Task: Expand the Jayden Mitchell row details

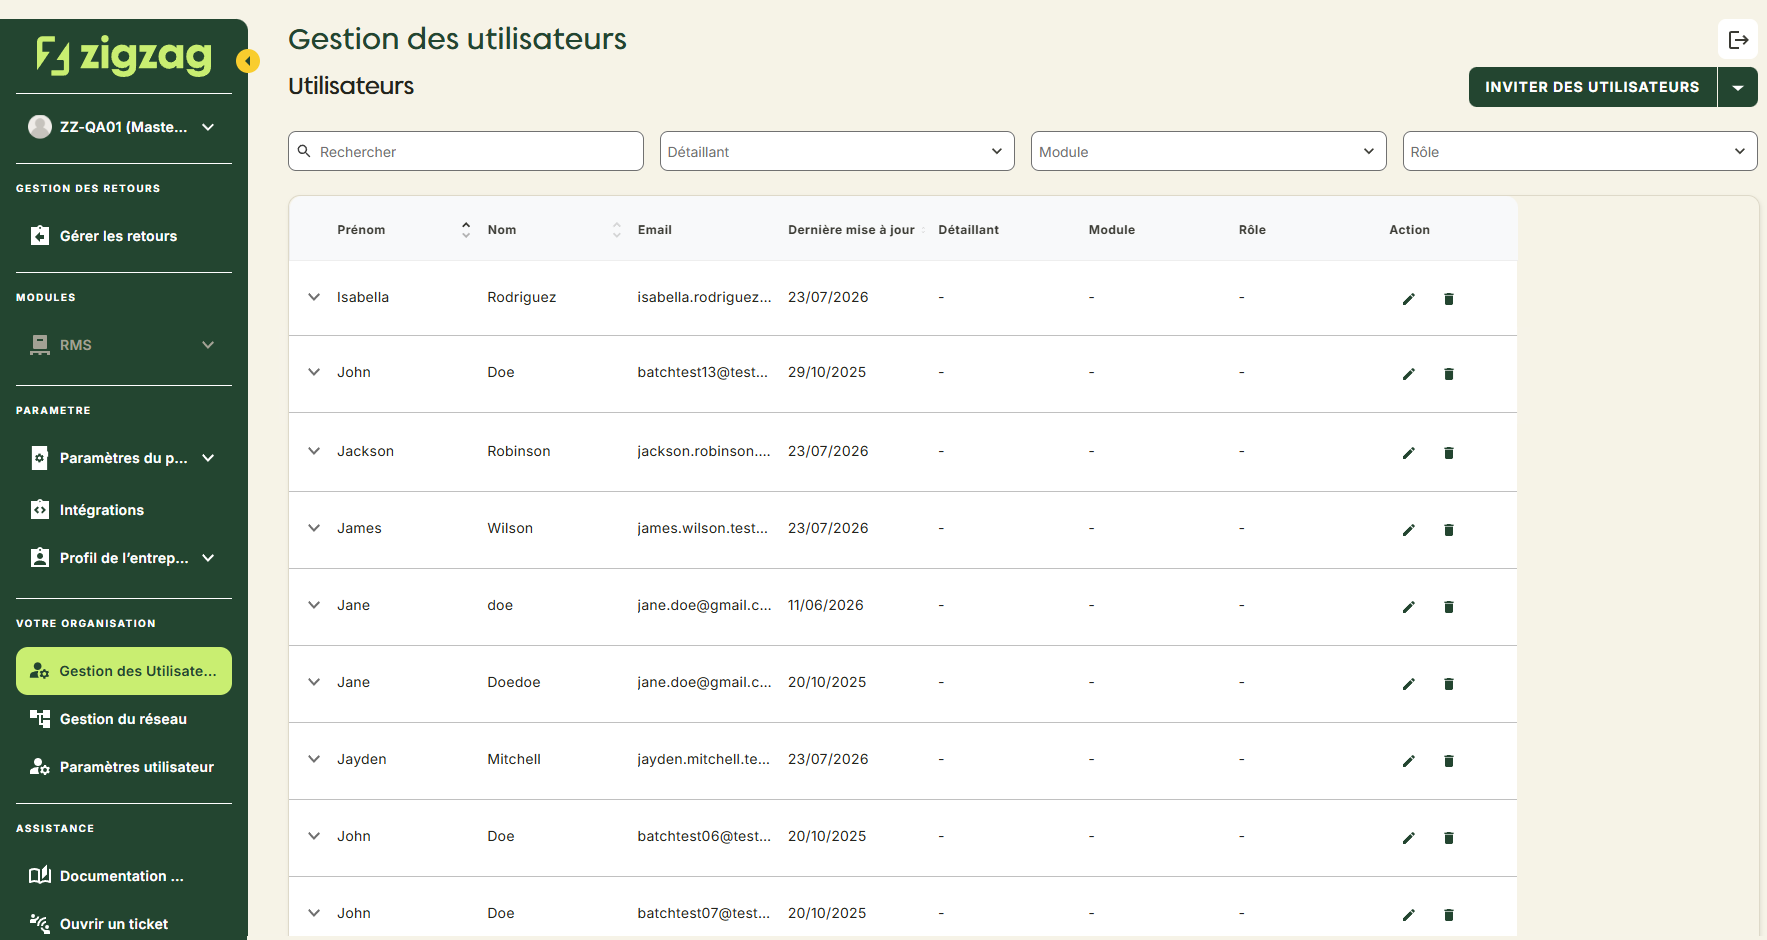Action: tap(314, 759)
